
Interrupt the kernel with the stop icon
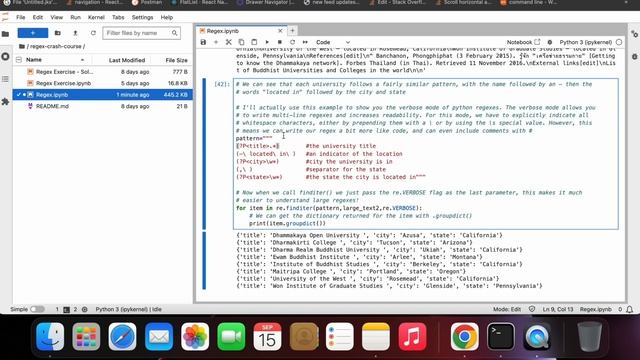[280, 42]
